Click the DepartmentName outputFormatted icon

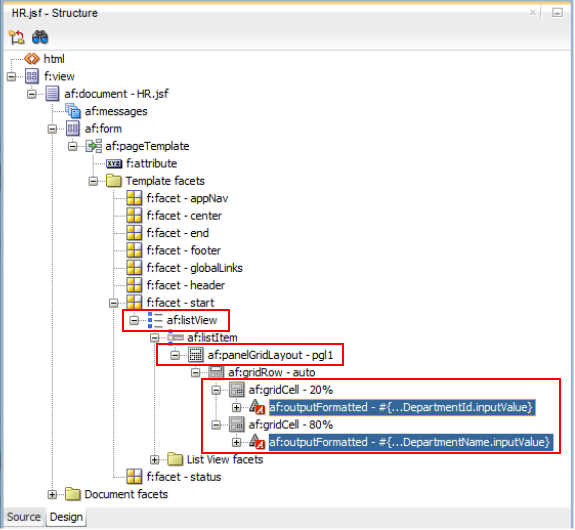(x=257, y=442)
